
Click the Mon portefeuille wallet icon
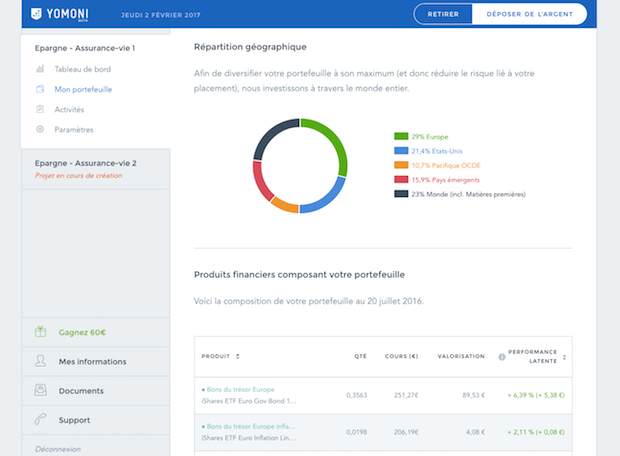(40, 89)
